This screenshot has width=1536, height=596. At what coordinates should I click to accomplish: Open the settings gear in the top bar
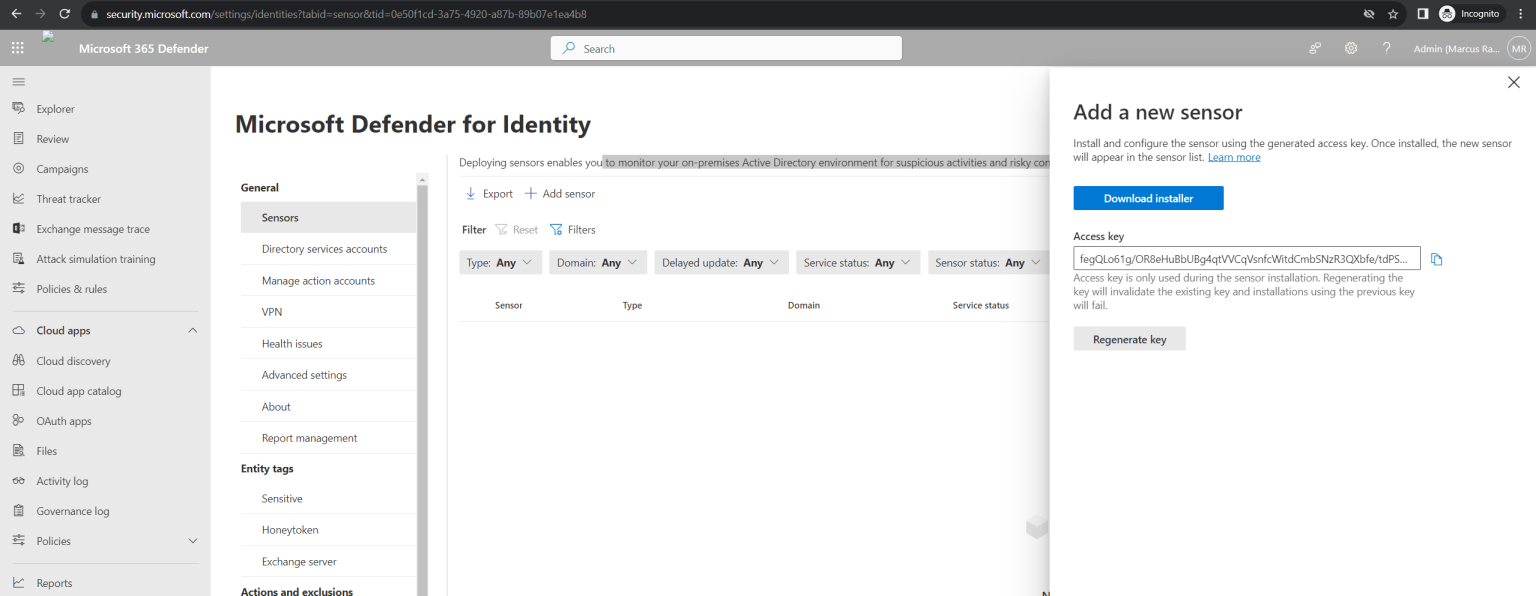coord(1350,47)
